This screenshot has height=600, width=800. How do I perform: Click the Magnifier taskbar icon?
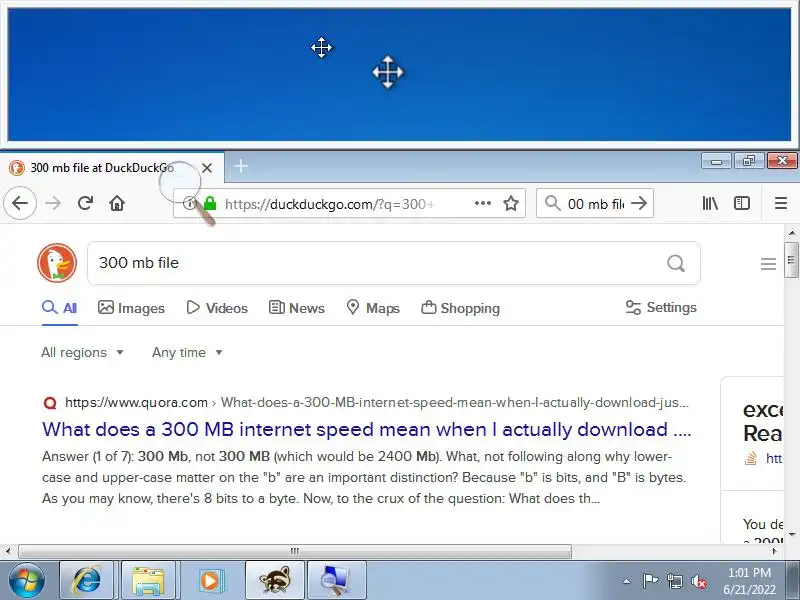pos(337,580)
